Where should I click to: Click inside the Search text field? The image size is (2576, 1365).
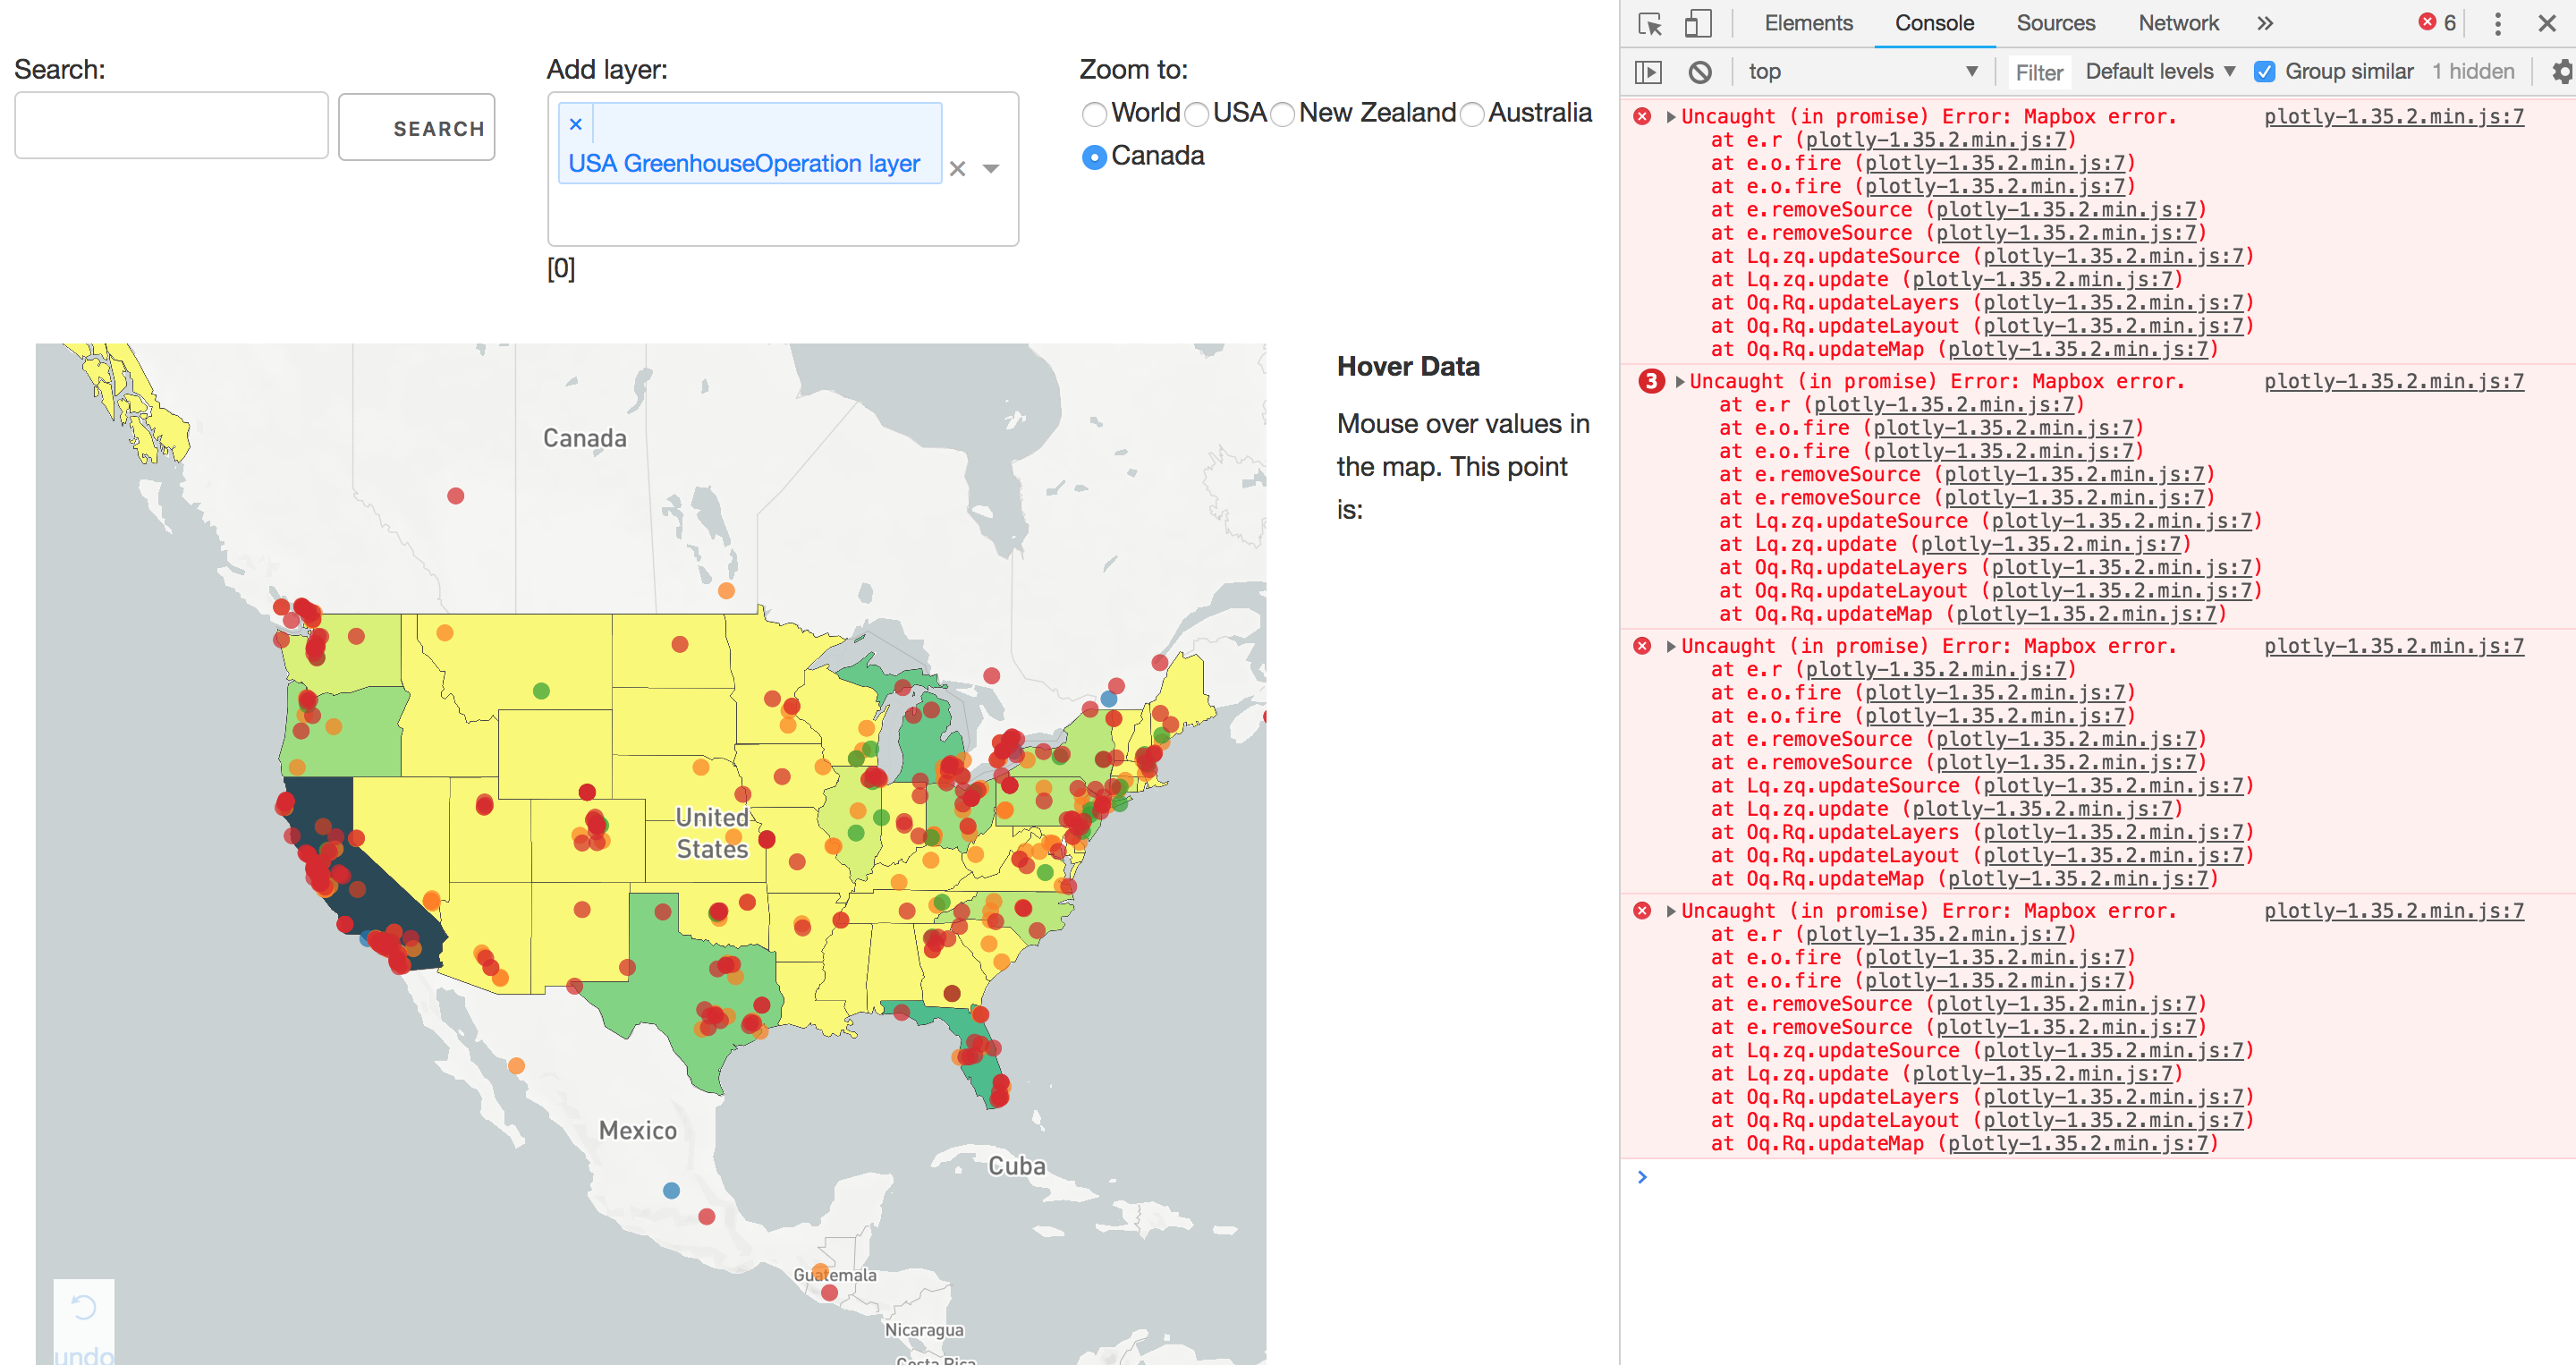171,126
